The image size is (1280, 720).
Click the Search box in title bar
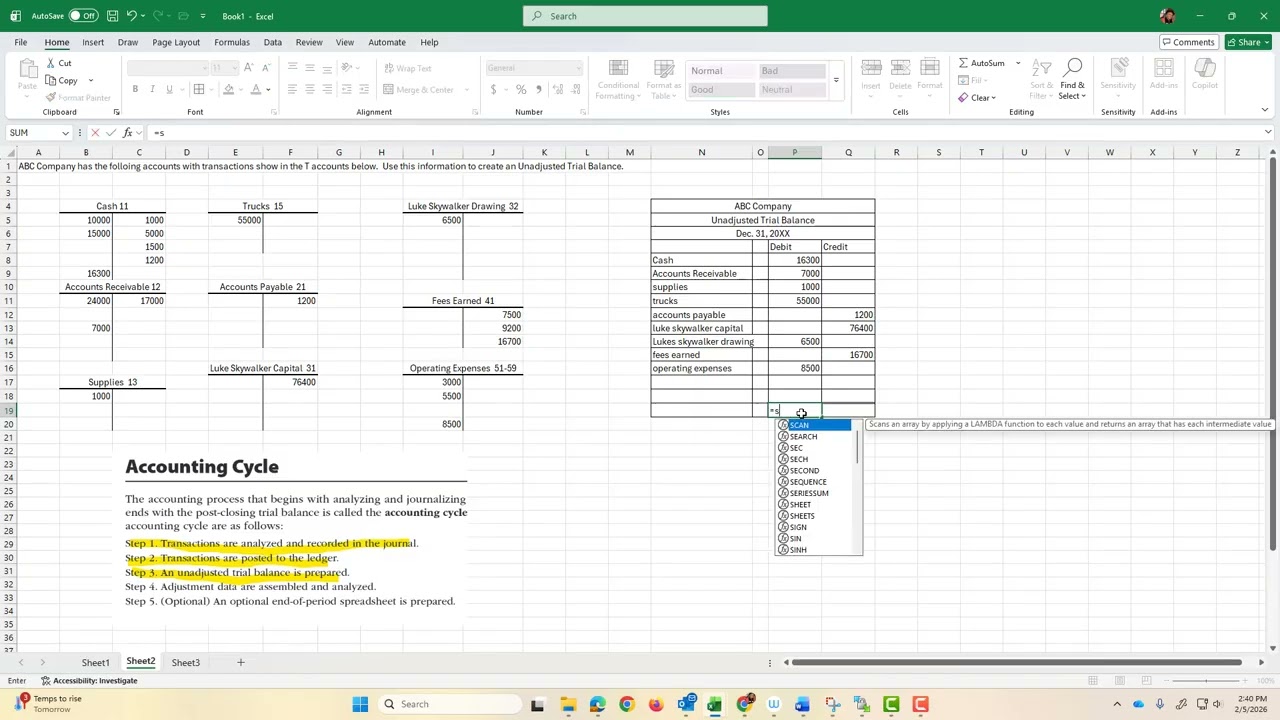click(x=645, y=16)
